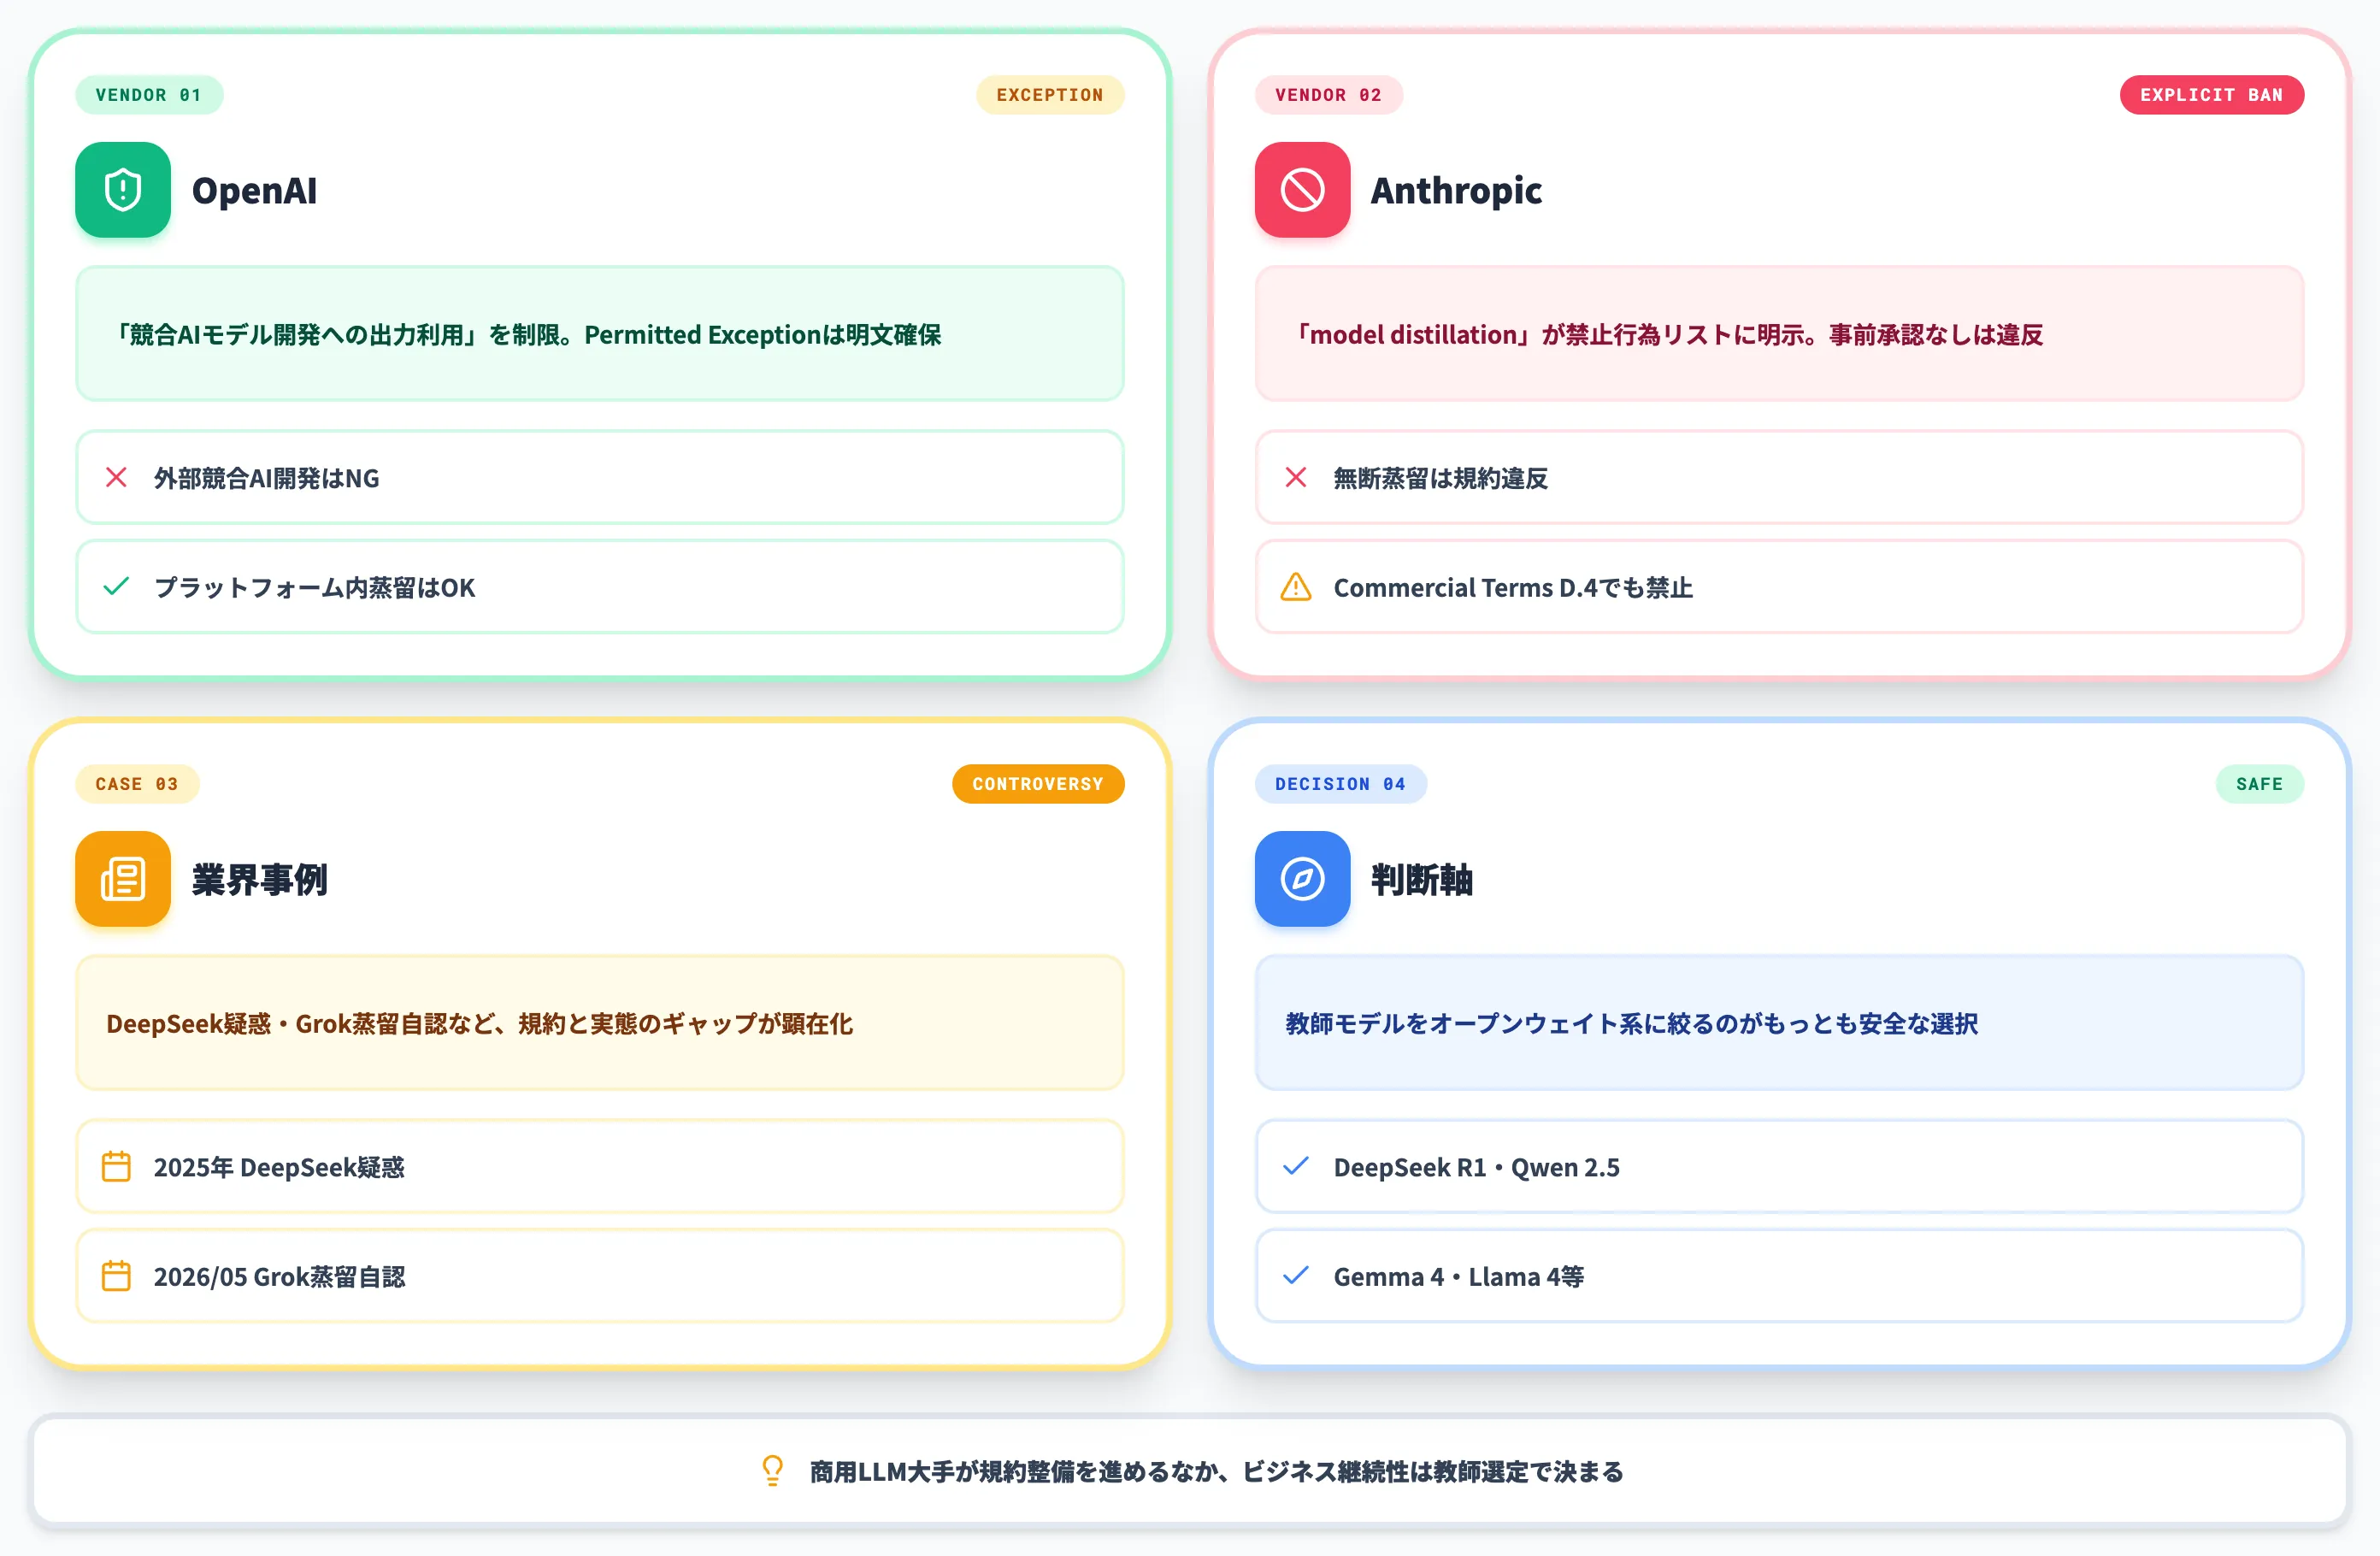
Task: Click the blue checkmark next to Gemma 4・Llama 4等
Action: 1296,1276
